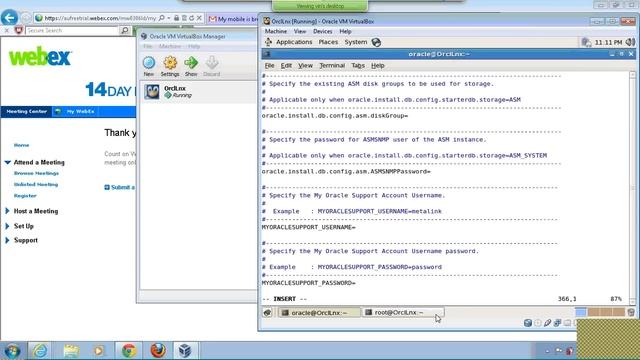Open the terminal's Terminal menu
This screenshot has width=640, height=360.
pos(332,66)
